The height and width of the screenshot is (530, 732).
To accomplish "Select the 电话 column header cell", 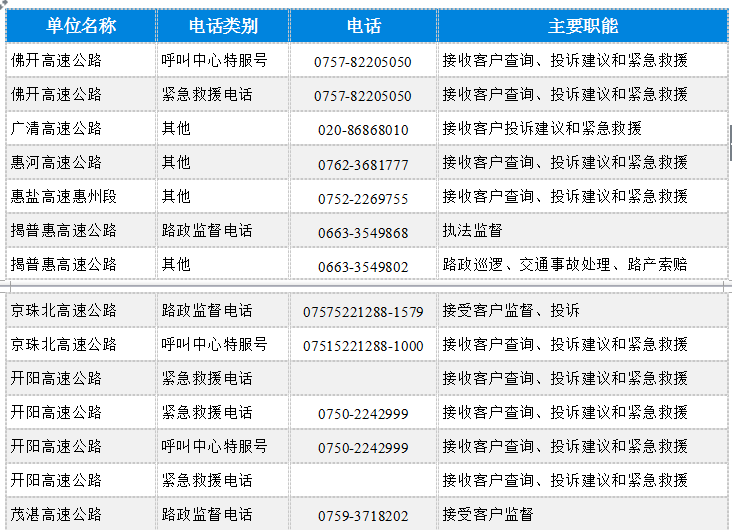I will point(363,26).
